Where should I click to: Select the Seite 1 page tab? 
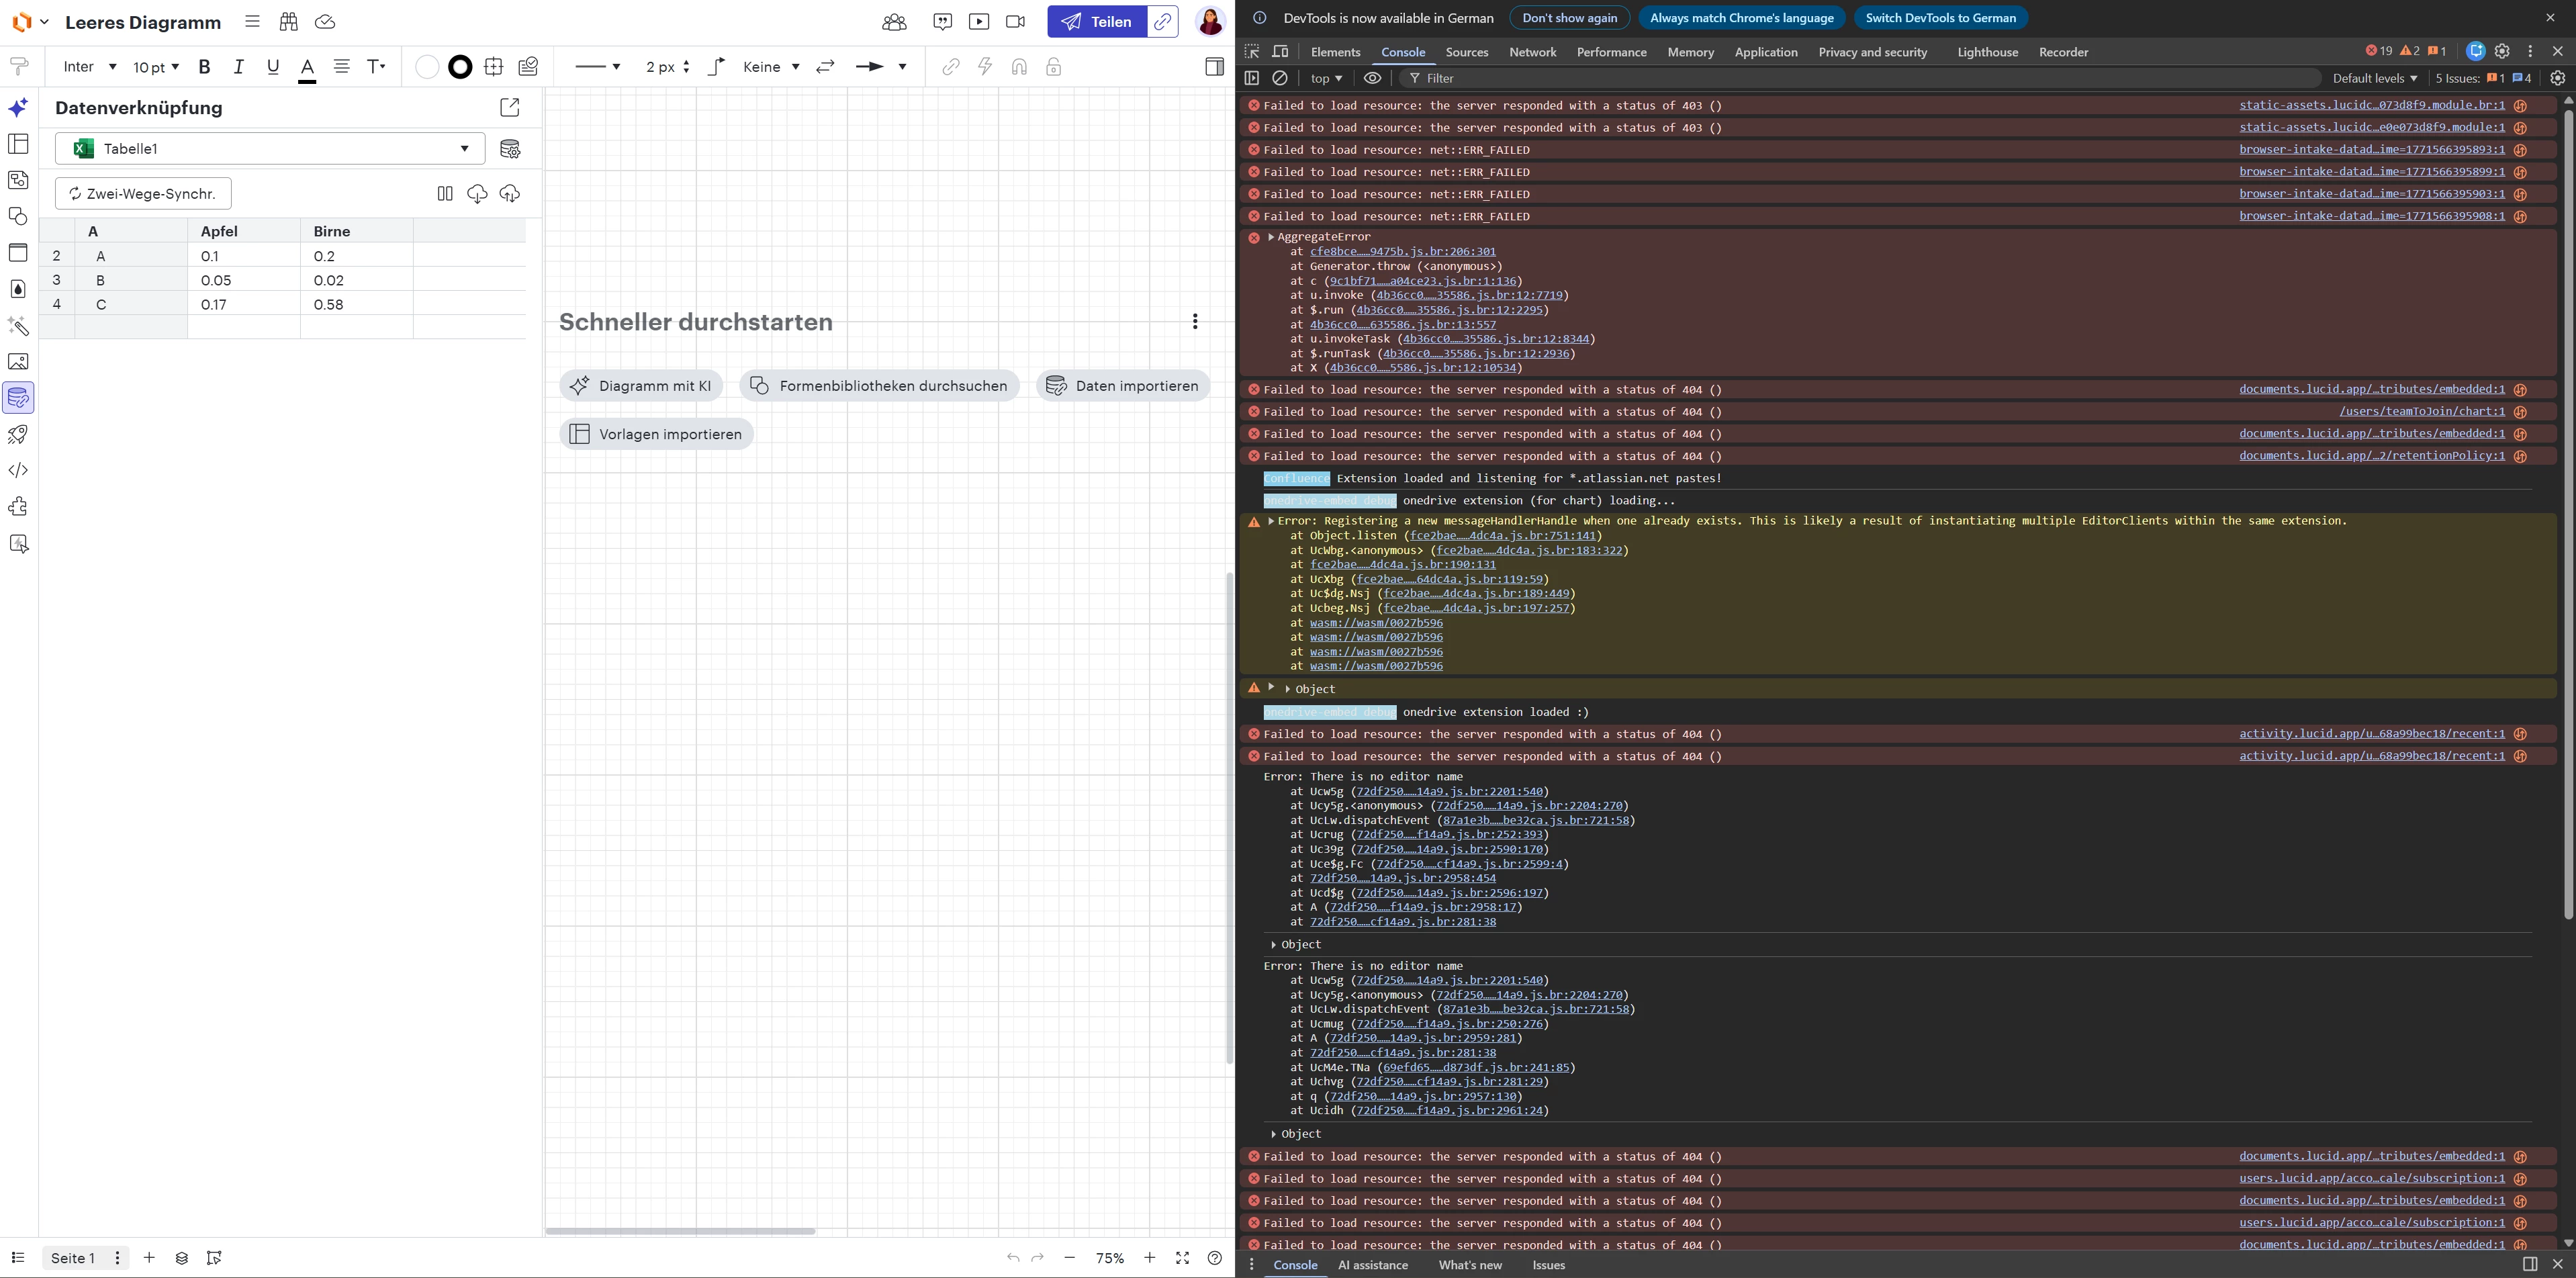coord(73,1258)
